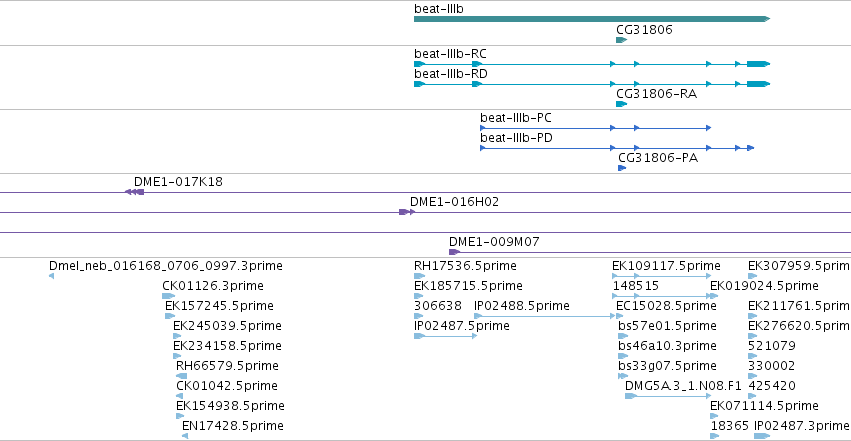Click the 330002 EST label

point(772,366)
